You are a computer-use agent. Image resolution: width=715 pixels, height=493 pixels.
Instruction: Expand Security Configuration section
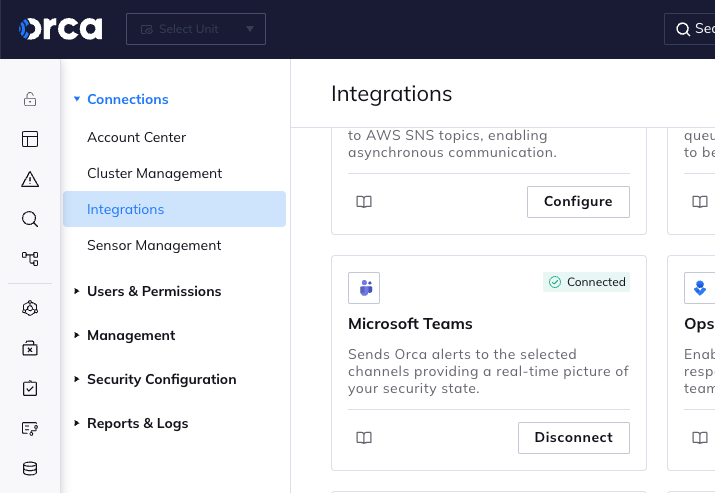click(x=155, y=379)
